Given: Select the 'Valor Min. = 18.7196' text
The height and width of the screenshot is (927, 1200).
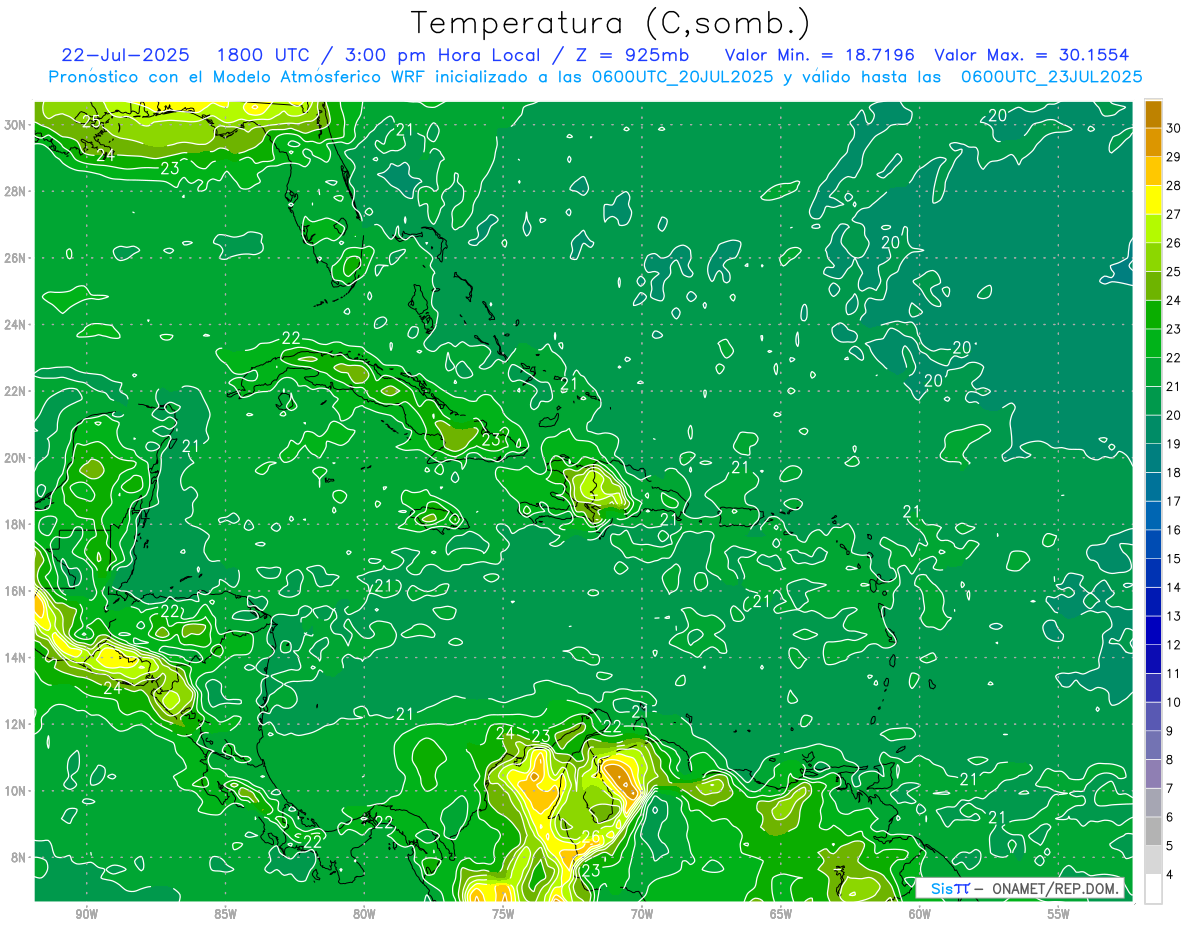Looking at the screenshot, I should tap(819, 54).
